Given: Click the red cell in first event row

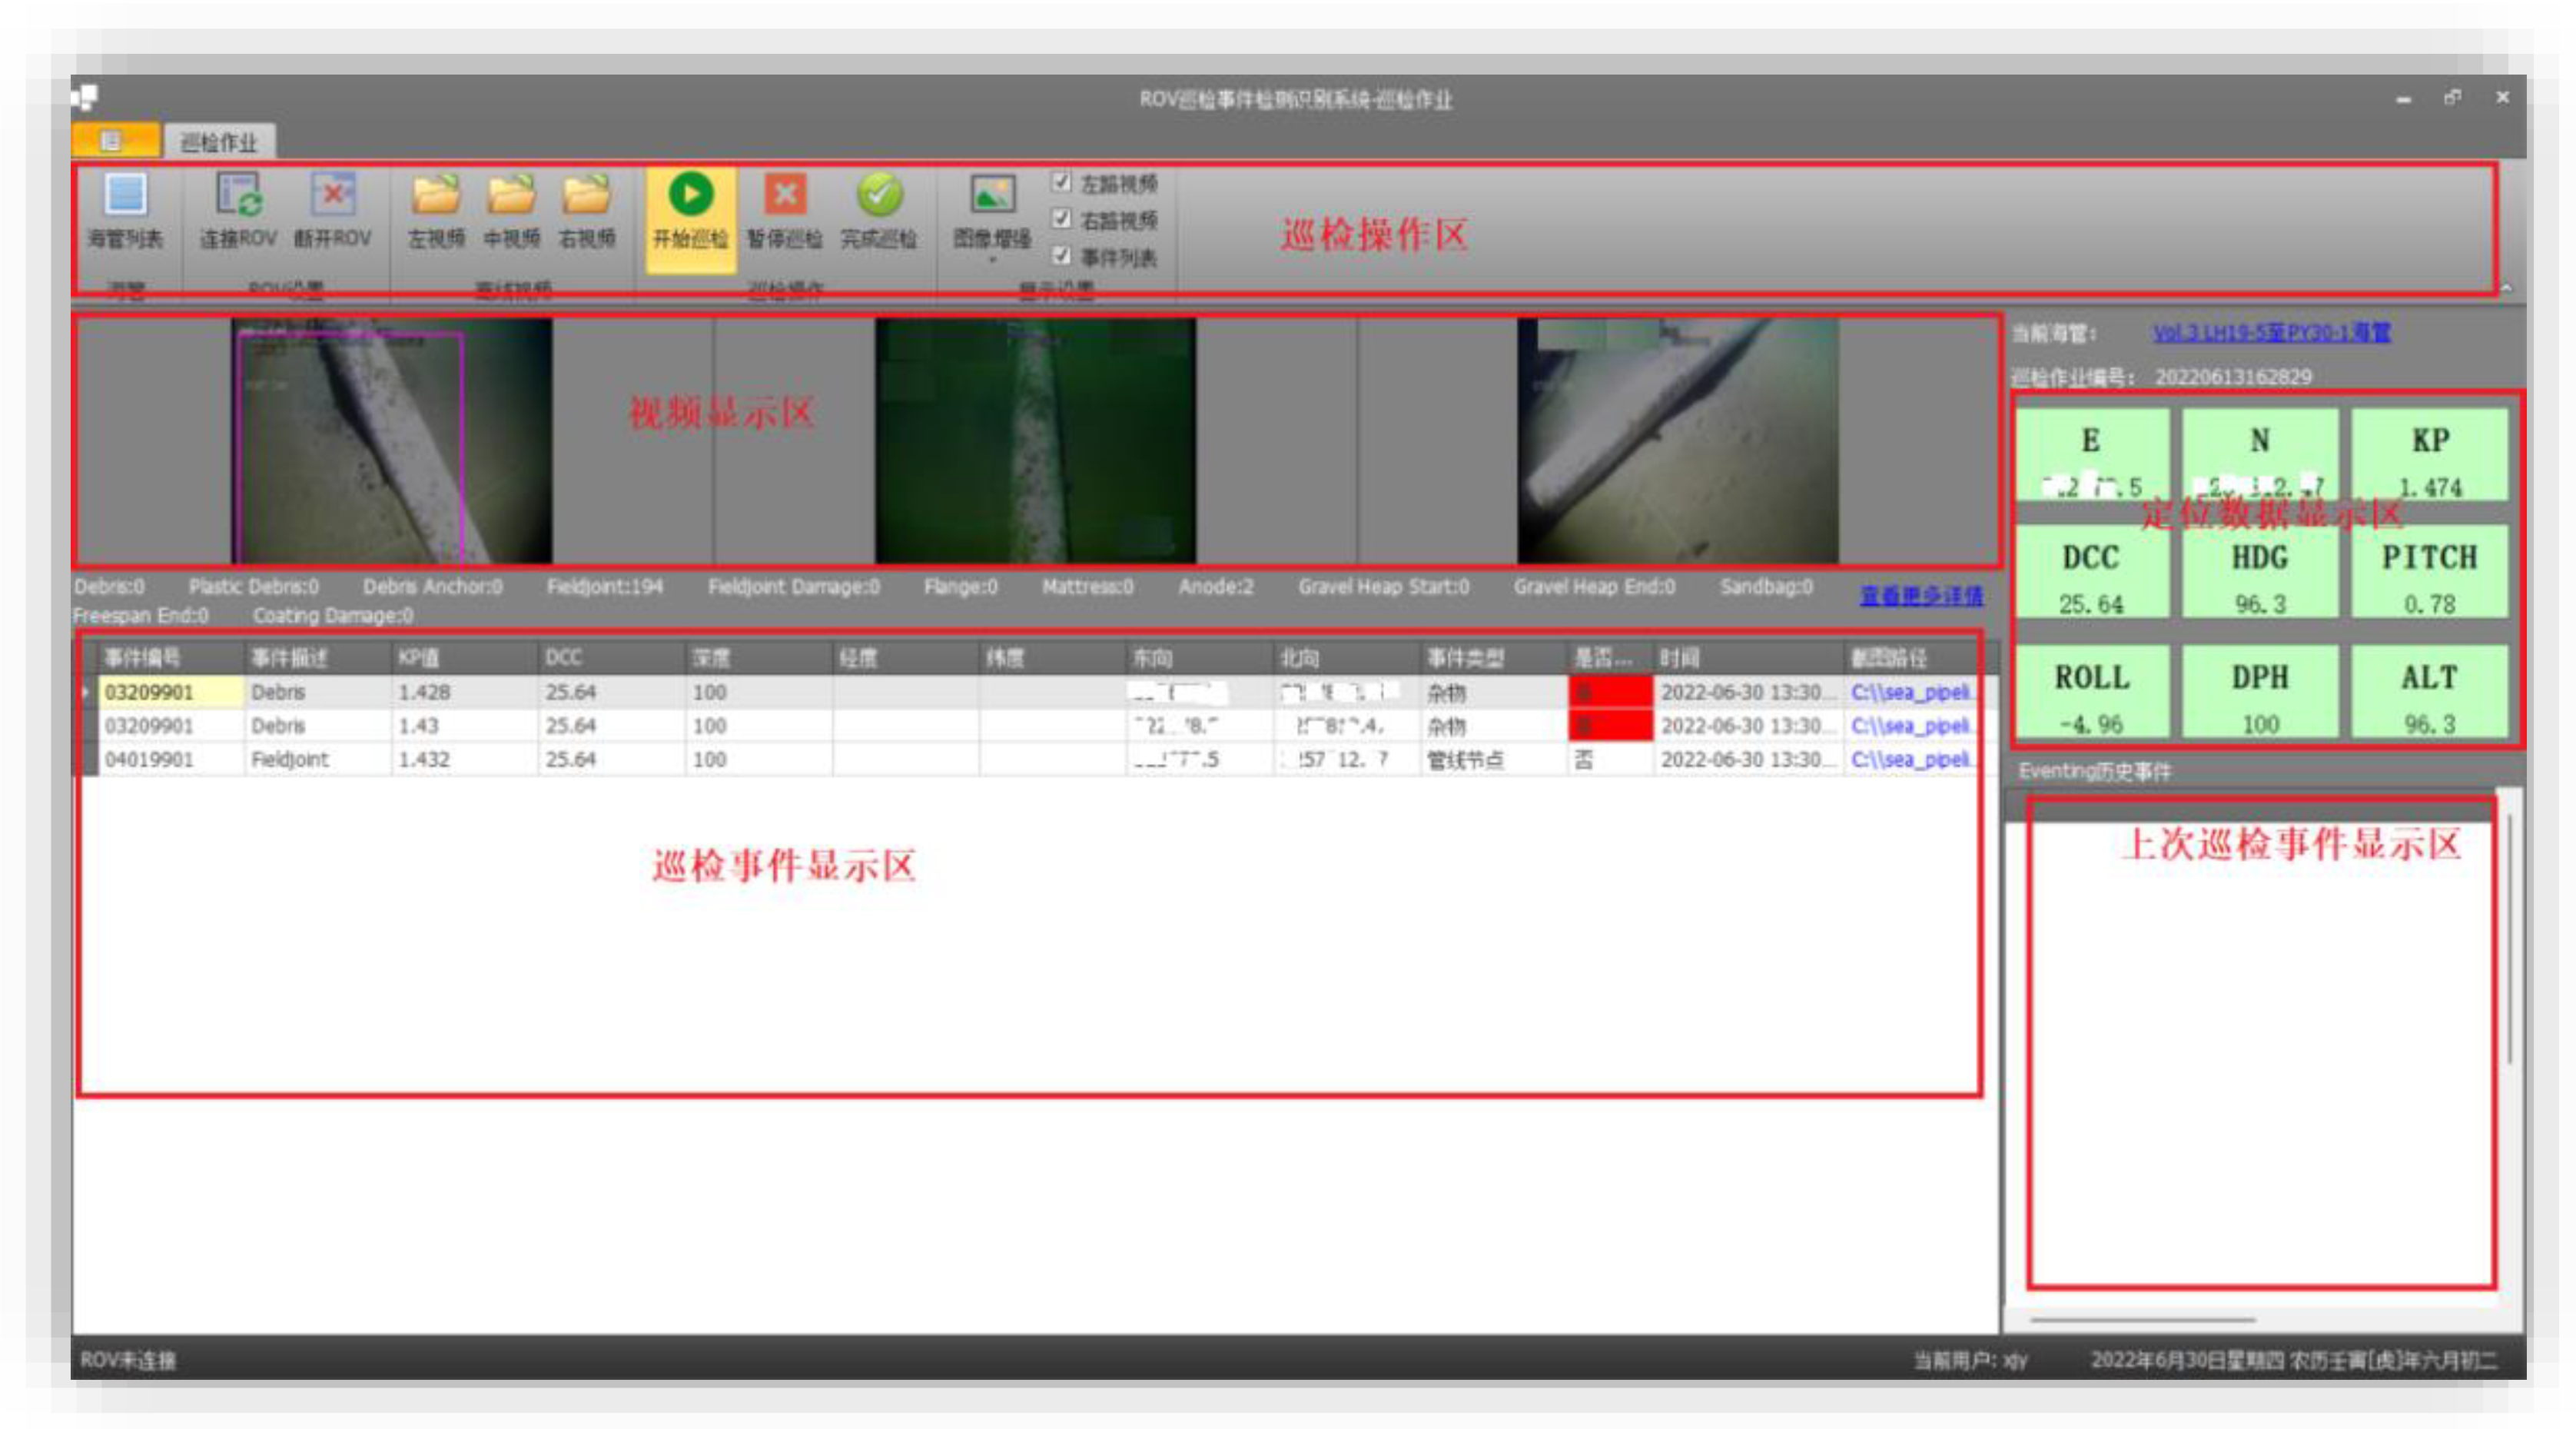Looking at the screenshot, I should tap(1610, 692).
